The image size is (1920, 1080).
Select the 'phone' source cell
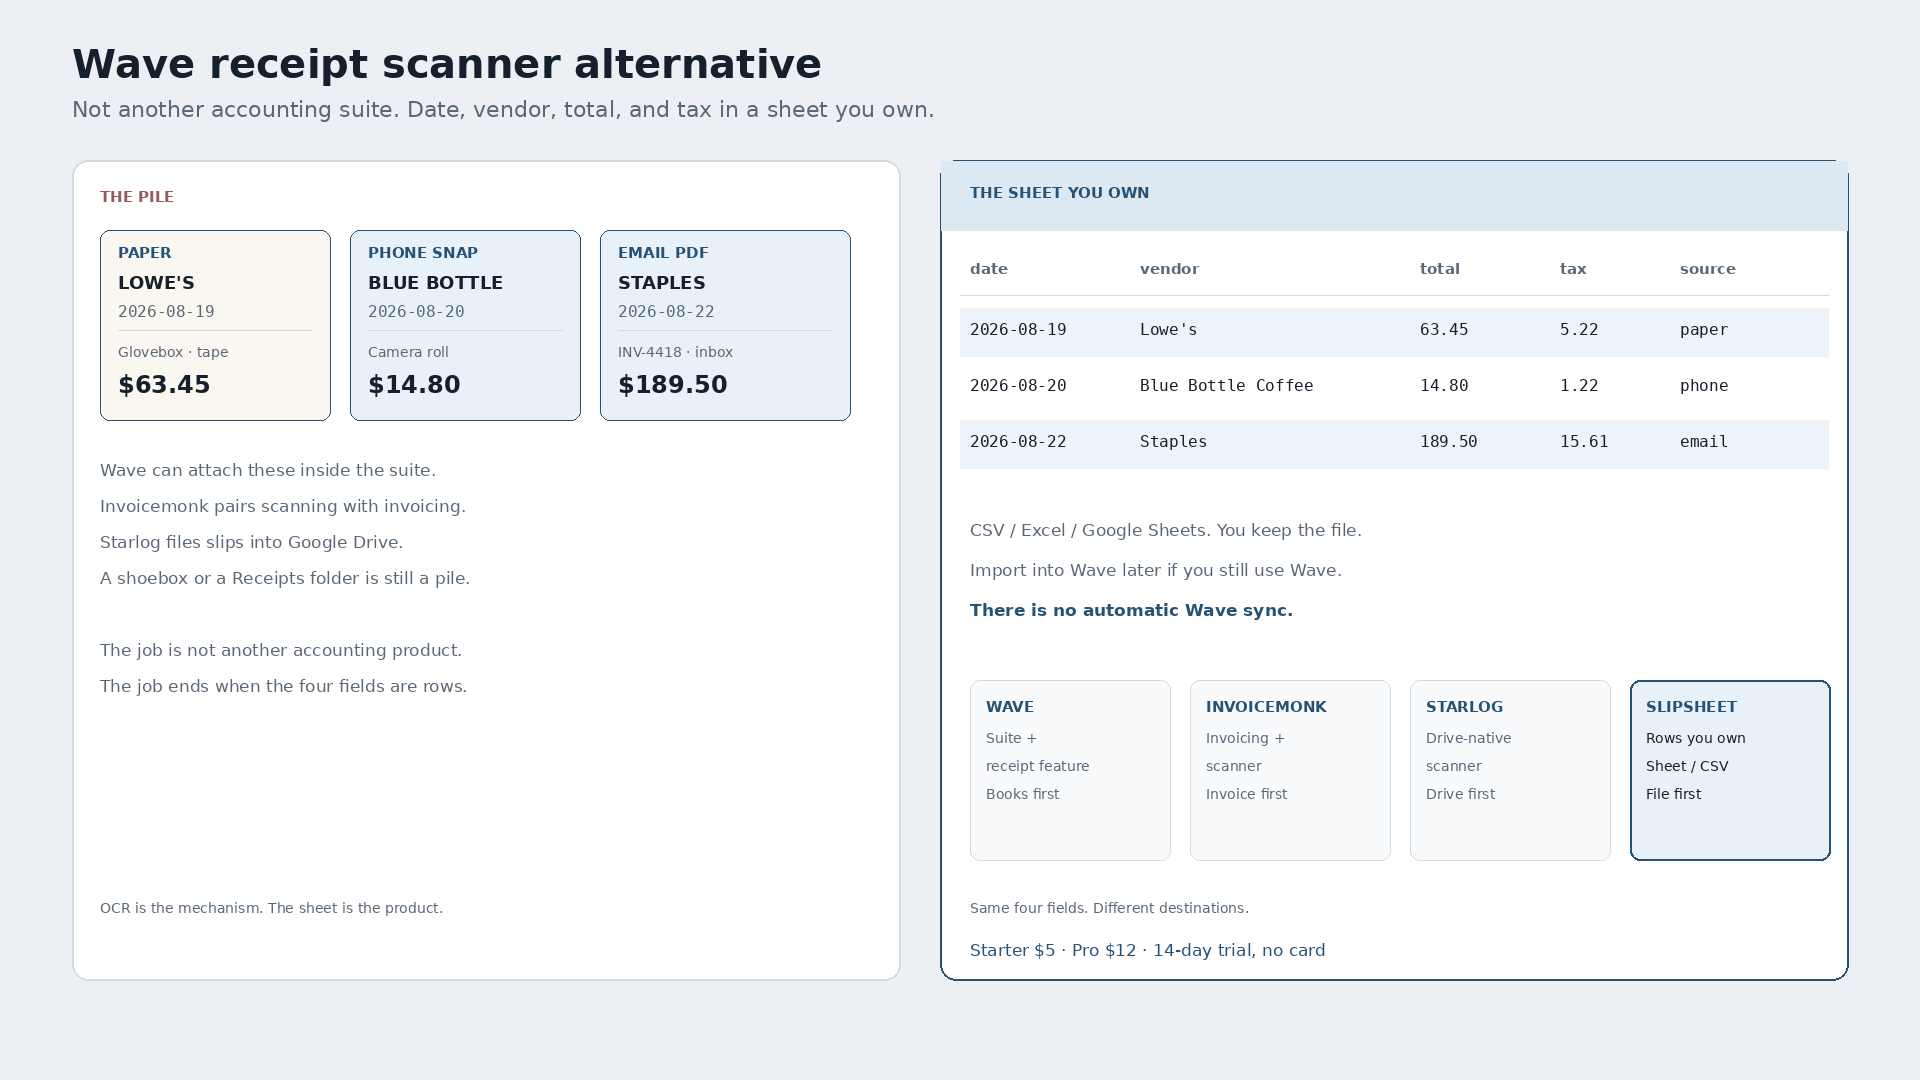click(x=1704, y=386)
